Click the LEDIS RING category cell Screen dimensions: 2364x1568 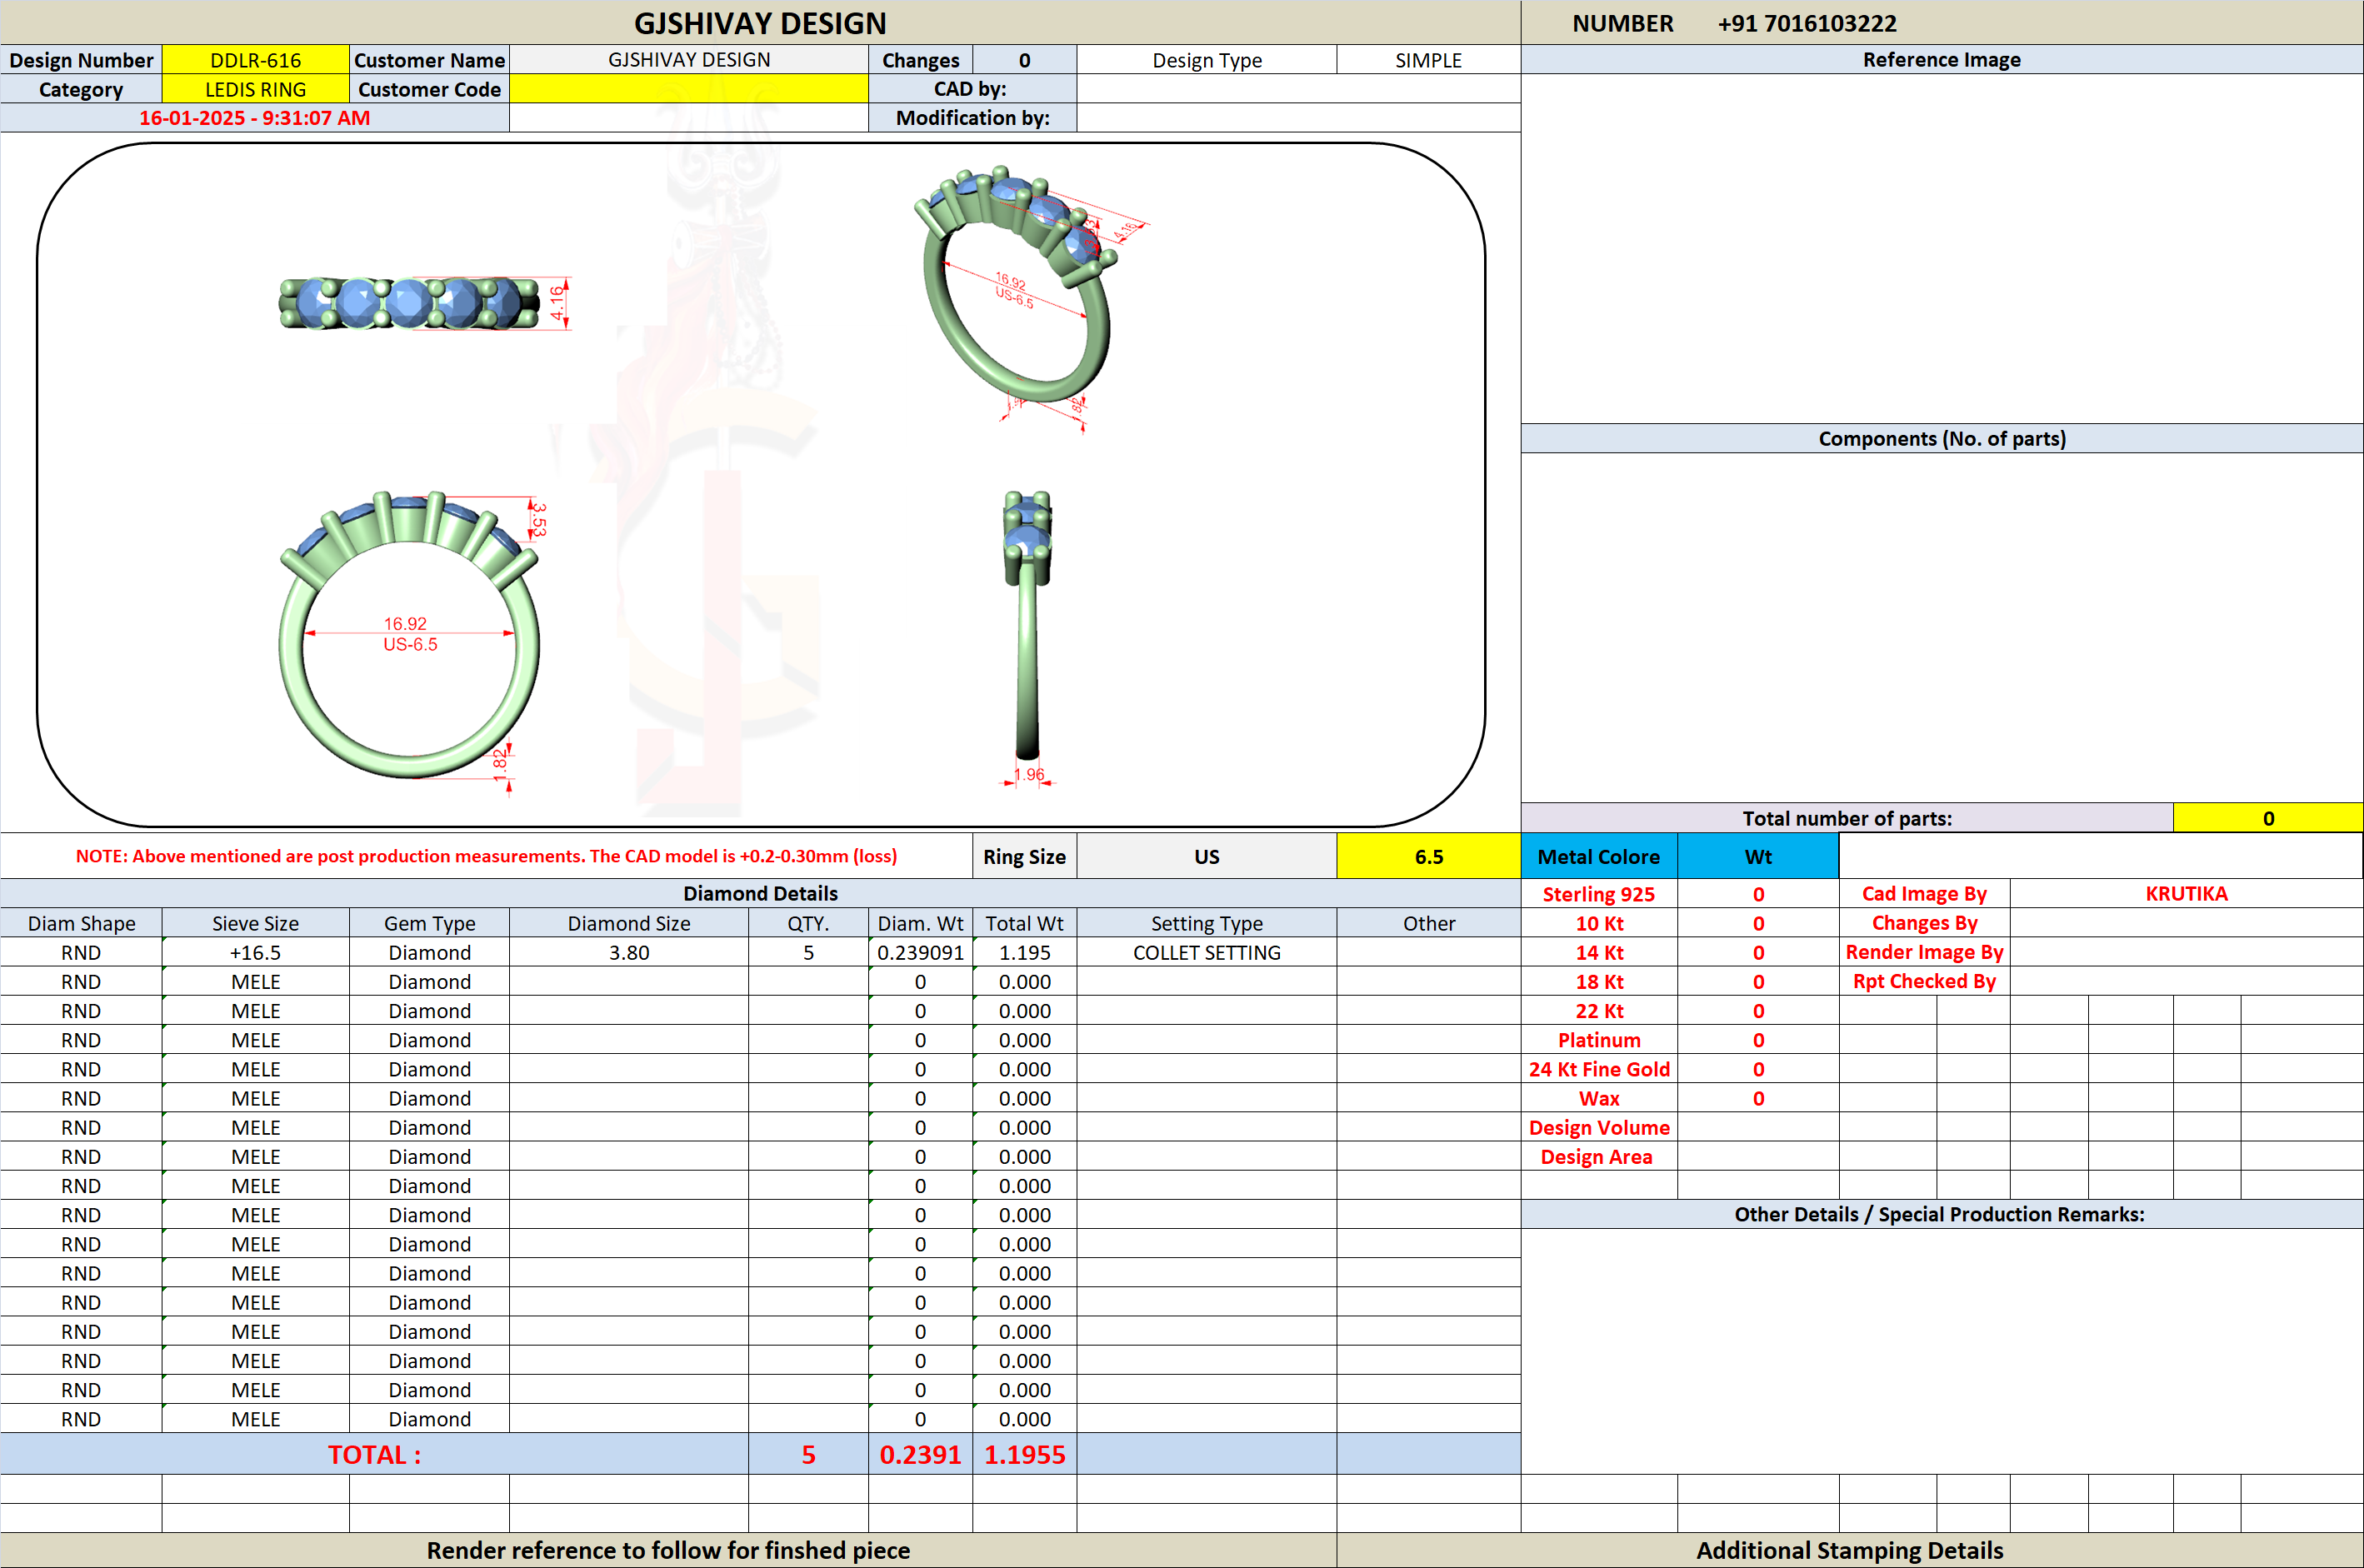255,89
